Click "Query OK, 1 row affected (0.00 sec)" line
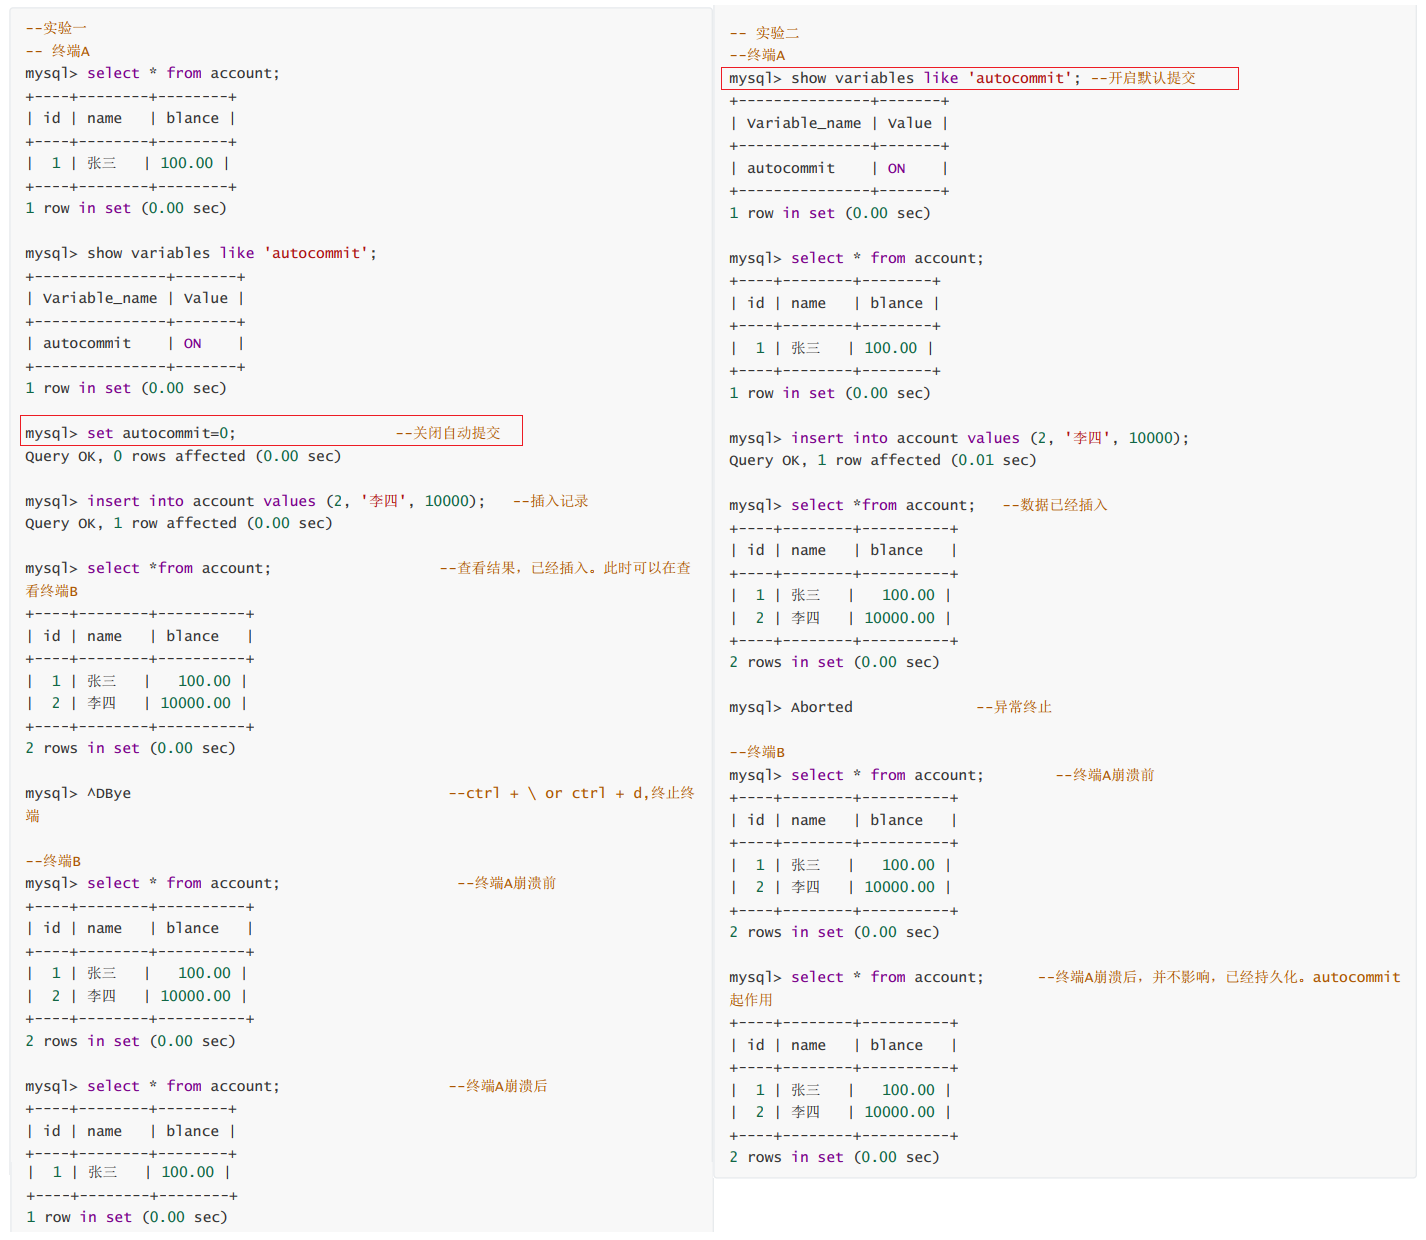This screenshot has height=1240, width=1426. coord(179,523)
